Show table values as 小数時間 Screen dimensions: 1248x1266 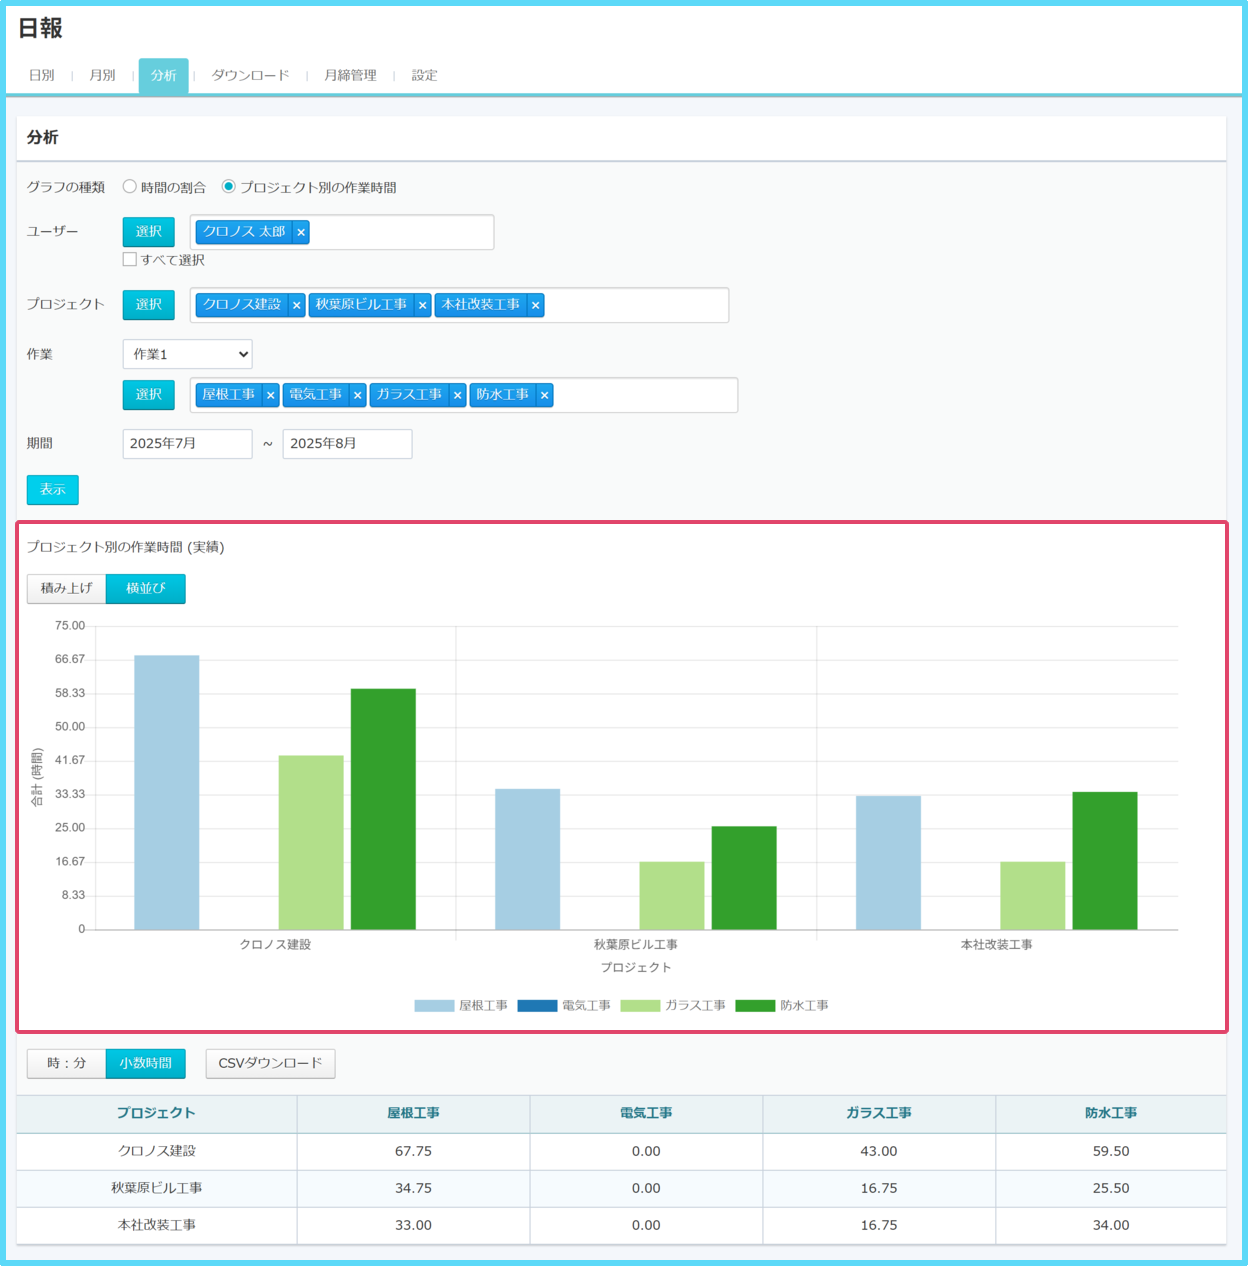coord(146,1064)
